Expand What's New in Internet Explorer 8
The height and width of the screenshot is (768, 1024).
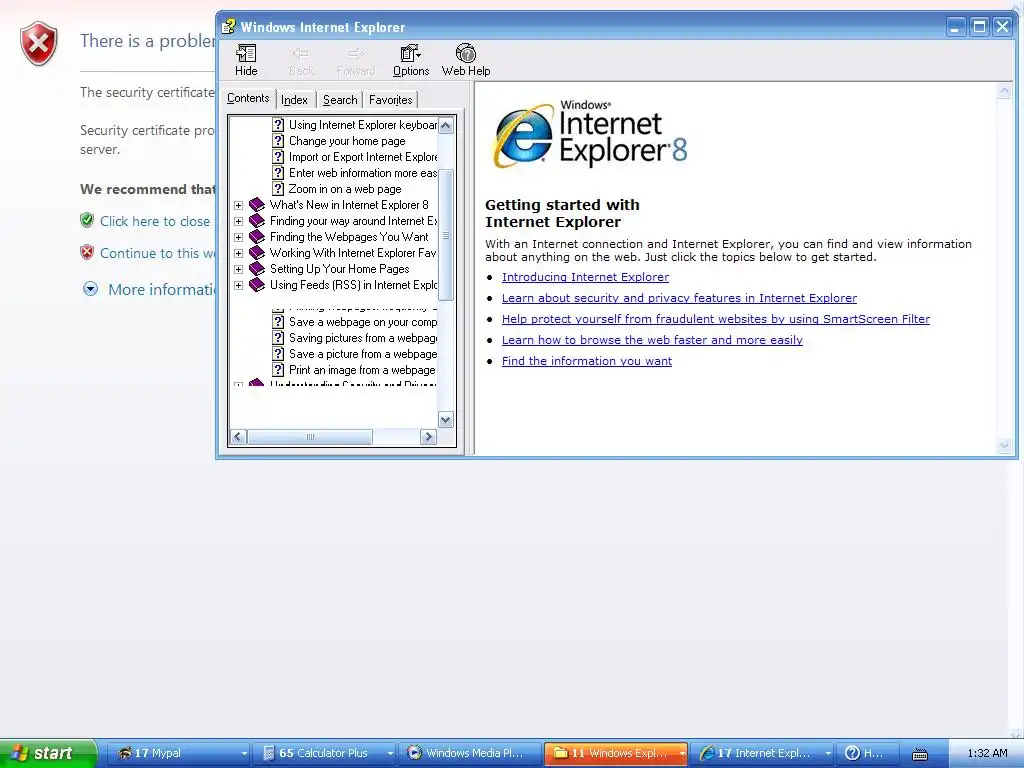click(238, 205)
